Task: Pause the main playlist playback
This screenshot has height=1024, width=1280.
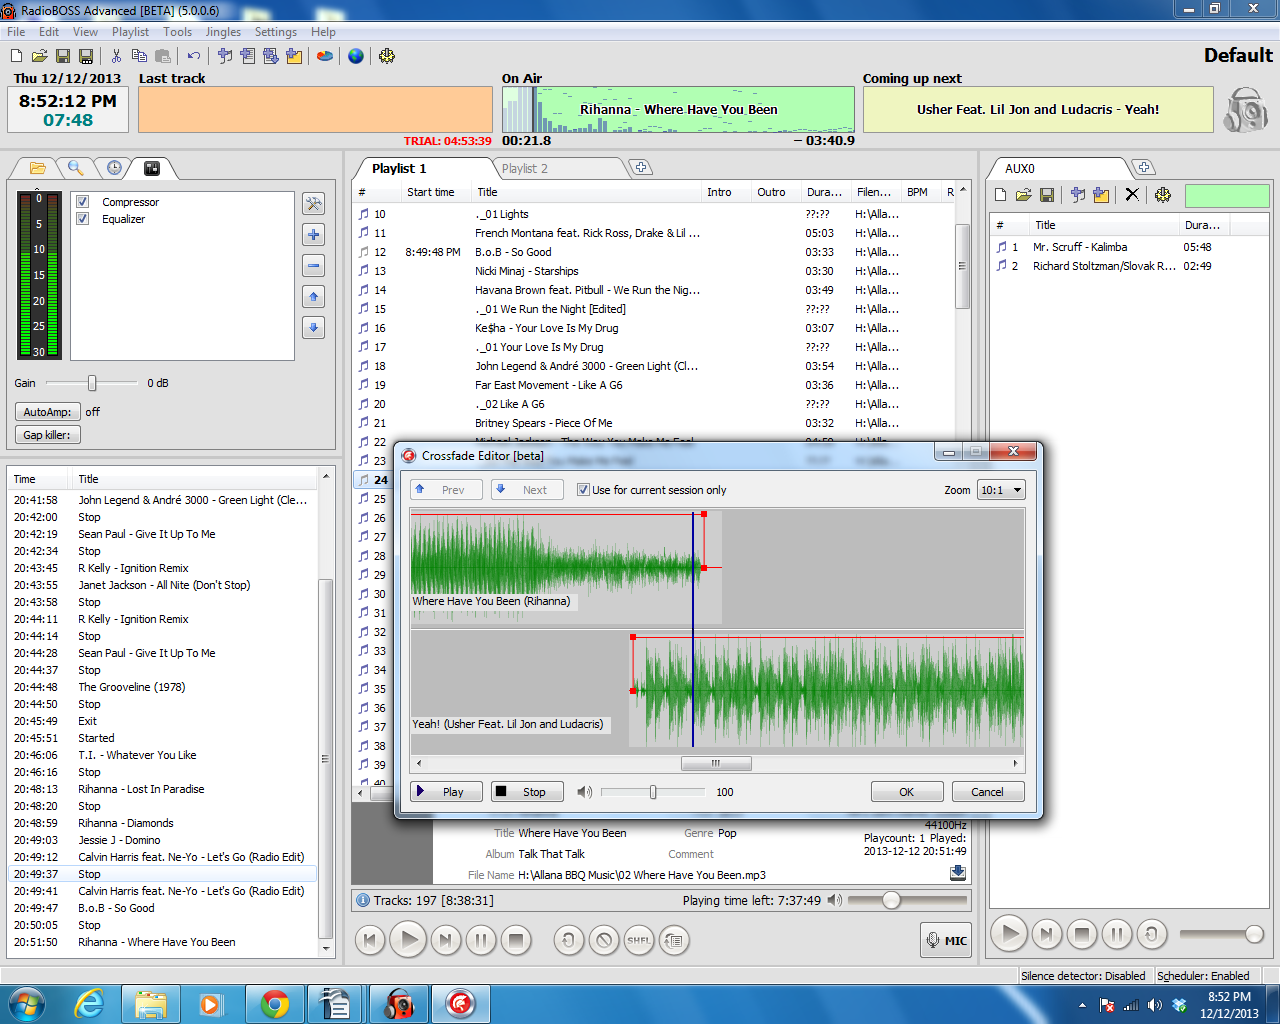Action: pos(481,940)
